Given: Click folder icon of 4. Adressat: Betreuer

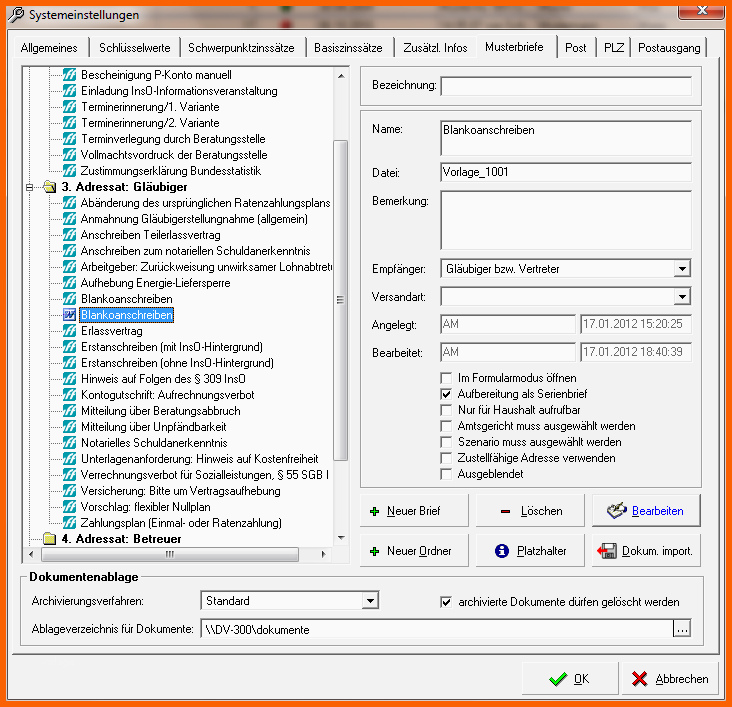Looking at the screenshot, I should (49, 538).
